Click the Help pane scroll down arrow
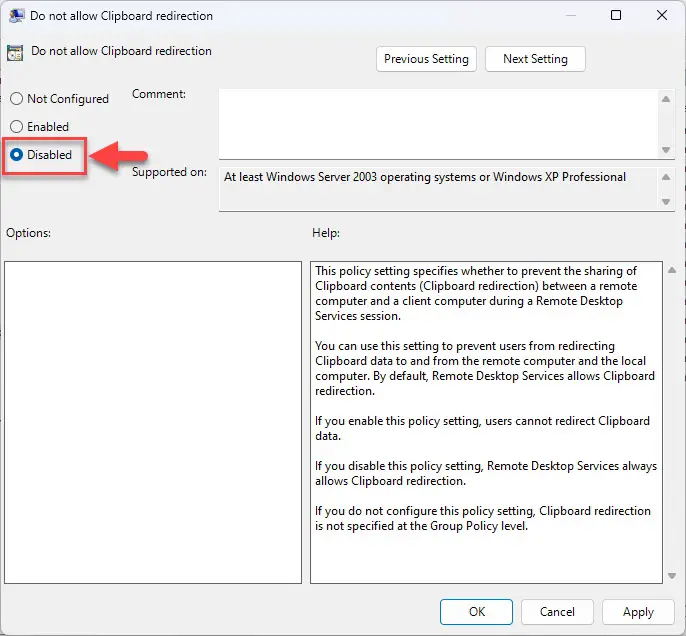The image size is (686, 636). [x=672, y=576]
